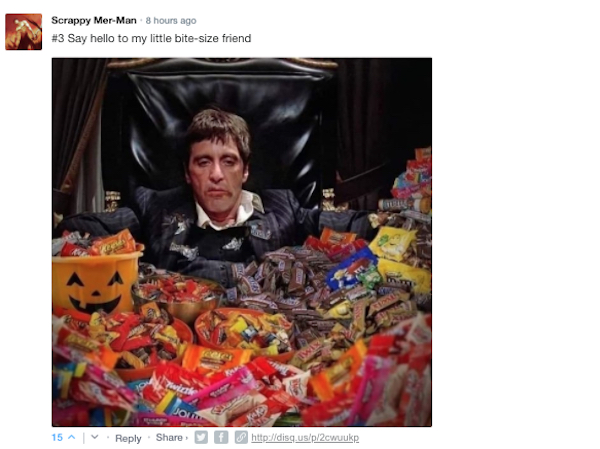Open the Share options
The width and height of the screenshot is (600, 449).
(x=169, y=438)
